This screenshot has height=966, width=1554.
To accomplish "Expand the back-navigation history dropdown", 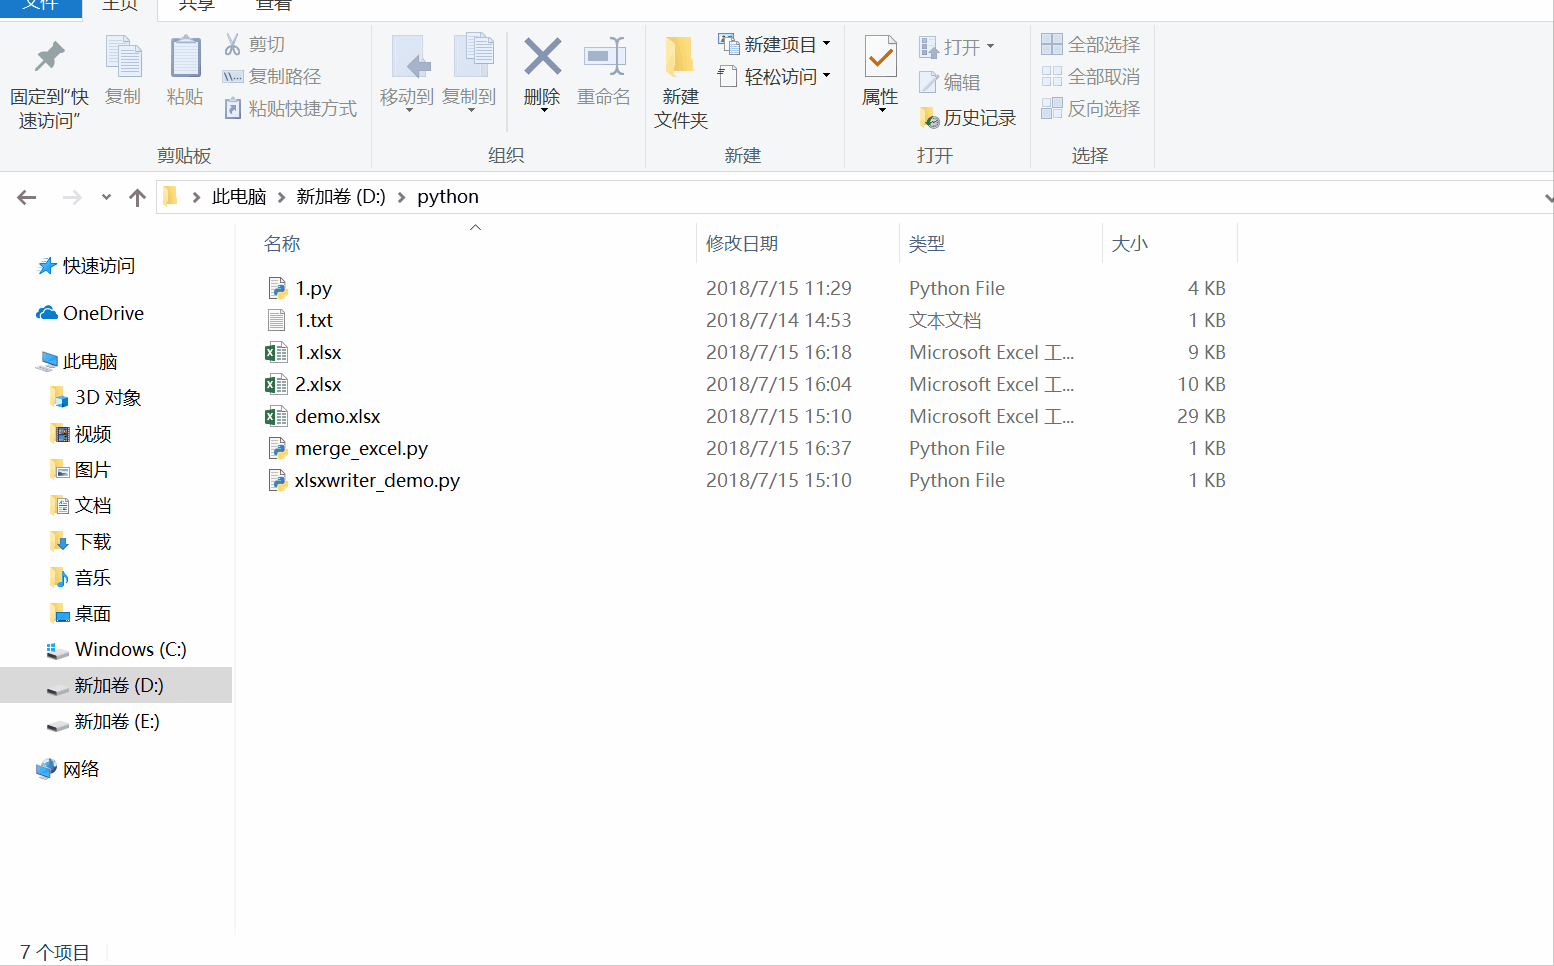I will [x=105, y=196].
